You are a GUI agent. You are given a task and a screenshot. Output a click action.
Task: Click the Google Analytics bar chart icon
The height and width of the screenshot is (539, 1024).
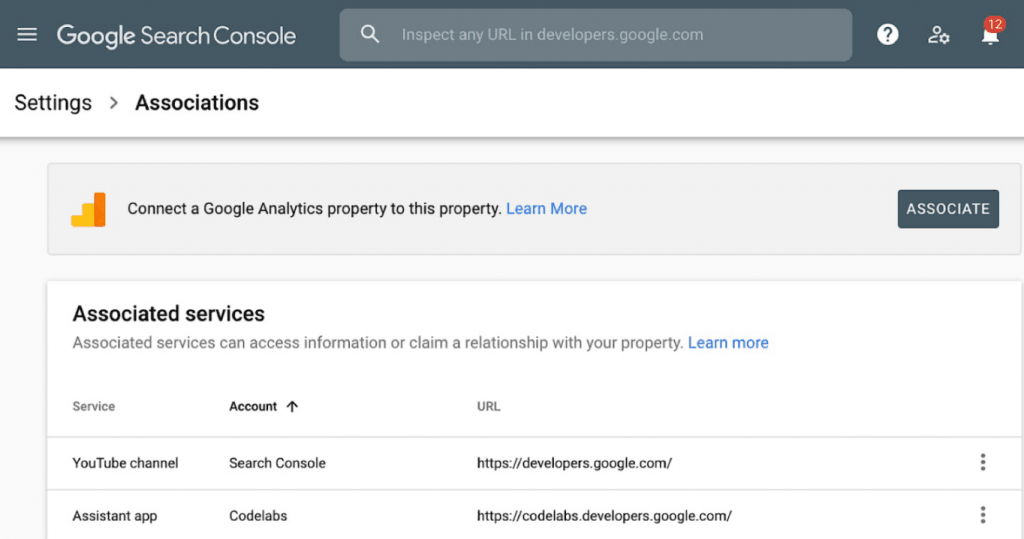tap(88, 209)
